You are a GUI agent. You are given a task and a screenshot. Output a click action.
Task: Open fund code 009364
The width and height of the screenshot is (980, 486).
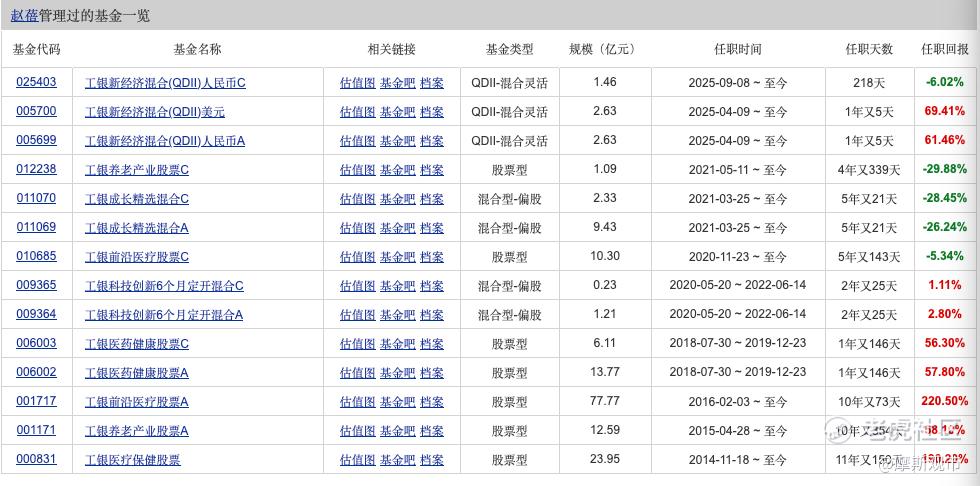pos(36,314)
